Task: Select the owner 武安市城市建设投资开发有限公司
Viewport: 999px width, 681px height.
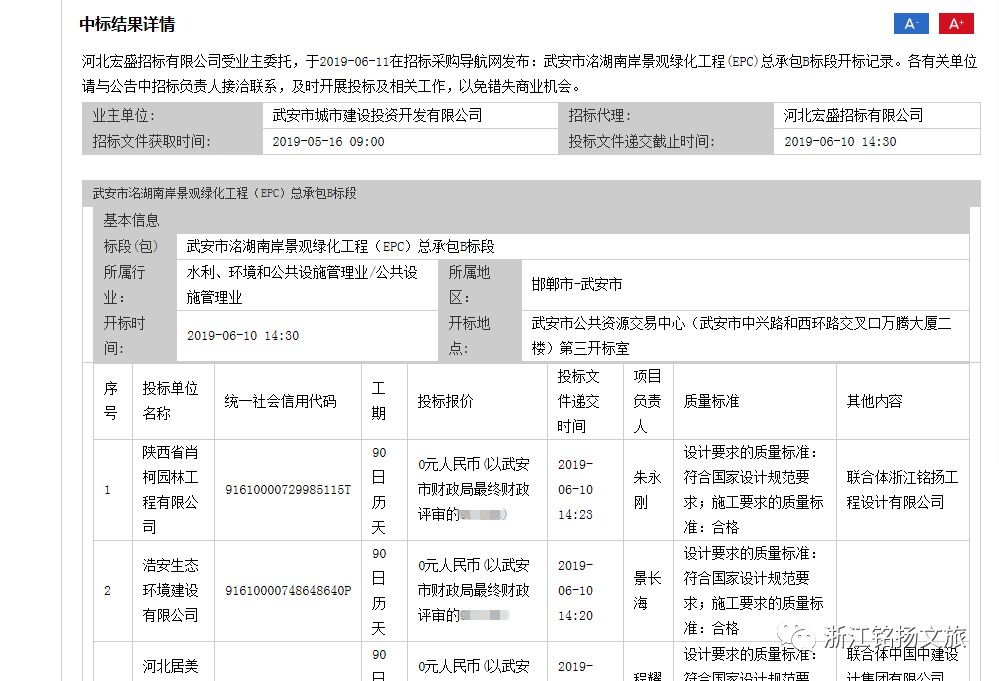Action: [377, 115]
